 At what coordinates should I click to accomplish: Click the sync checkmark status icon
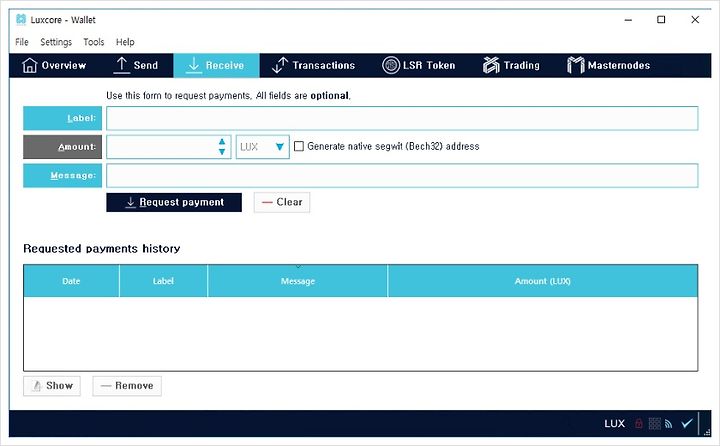(687, 423)
